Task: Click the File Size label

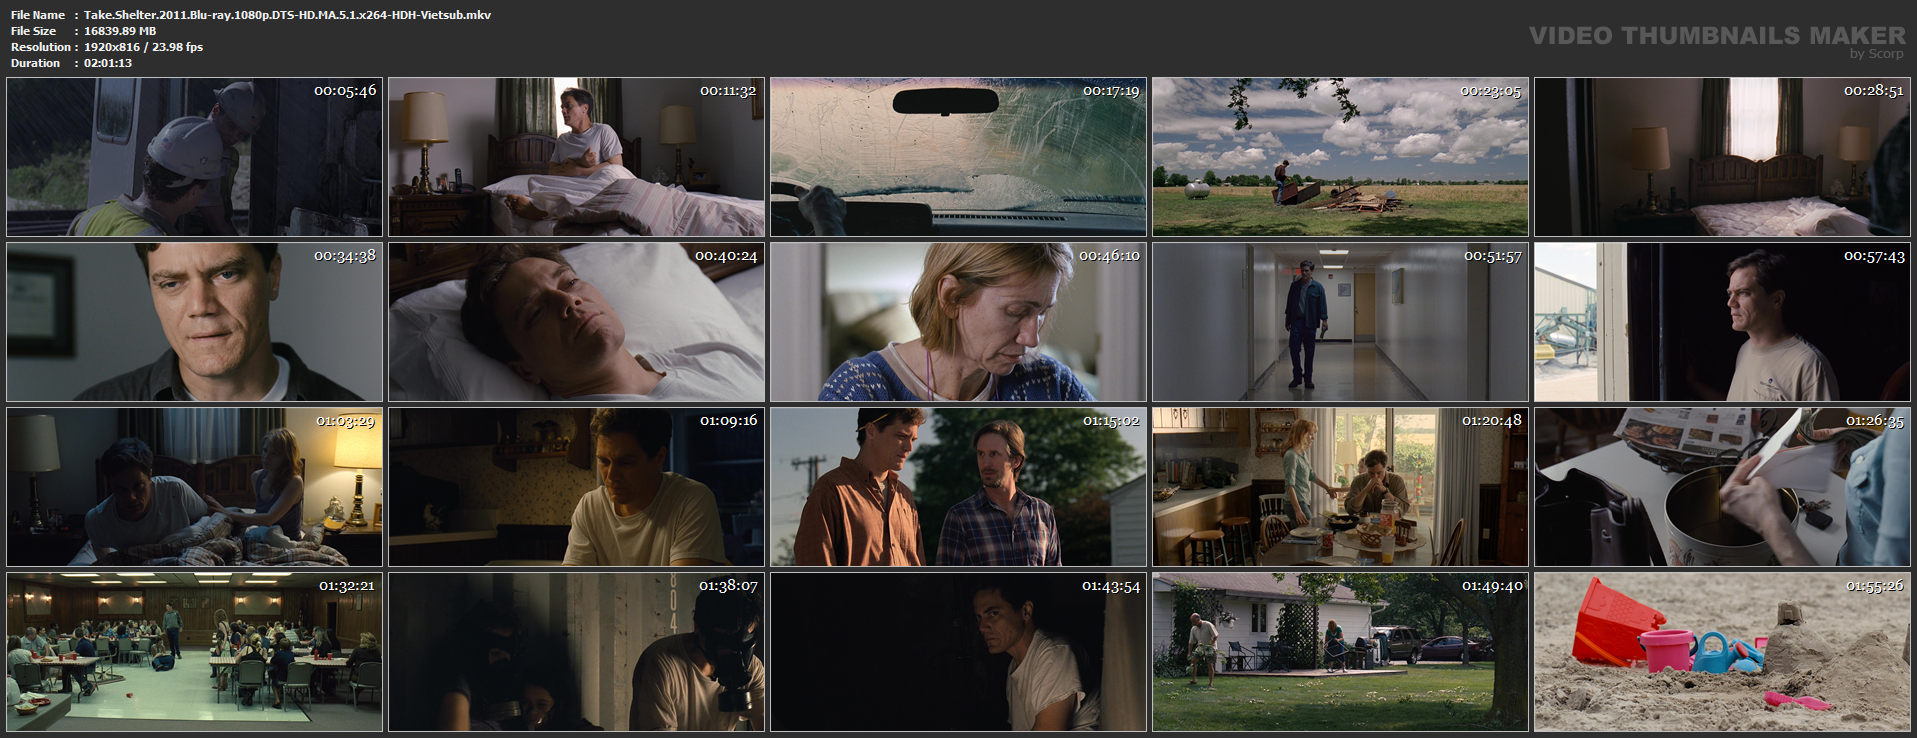Action: click(34, 31)
